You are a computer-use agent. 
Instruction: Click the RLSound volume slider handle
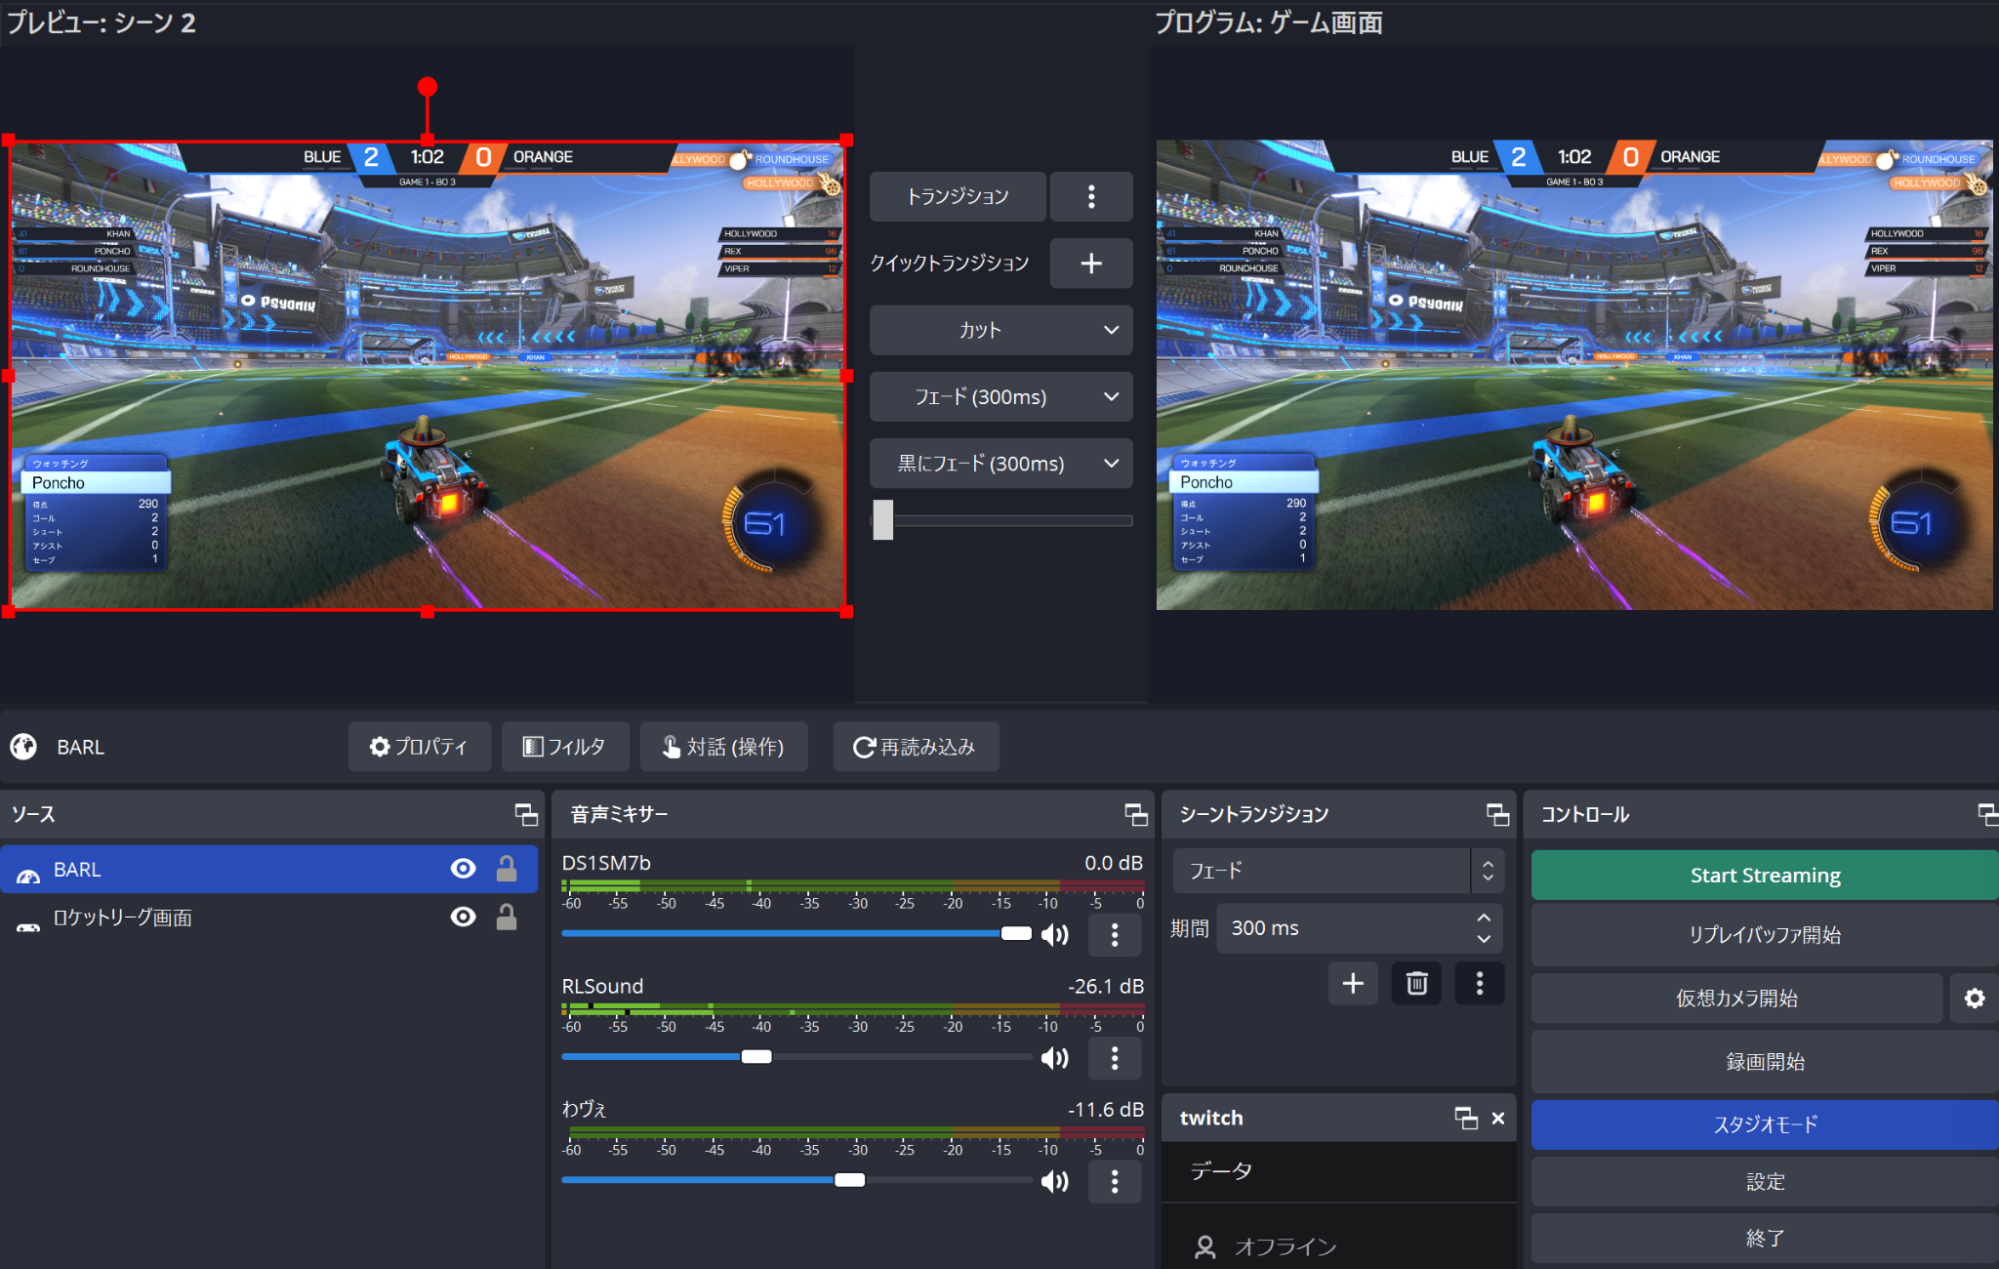(x=760, y=1056)
